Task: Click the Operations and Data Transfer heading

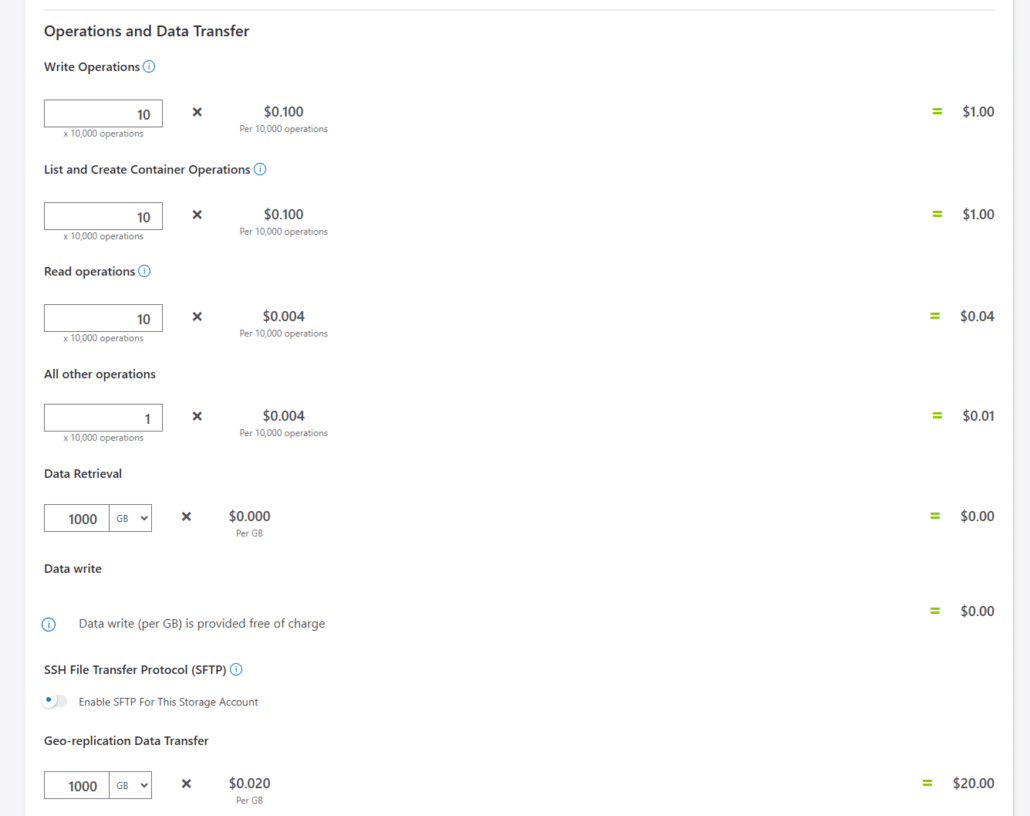Action: pos(146,31)
